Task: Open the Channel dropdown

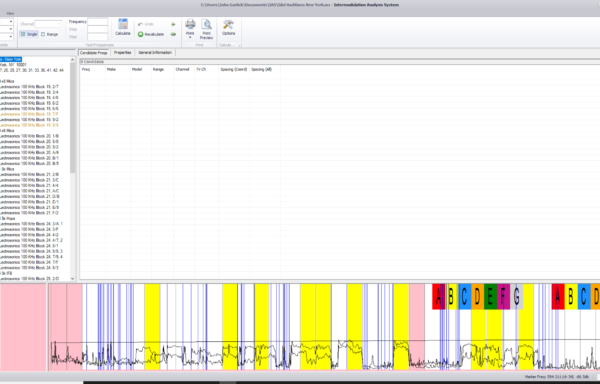Action: 48,24
